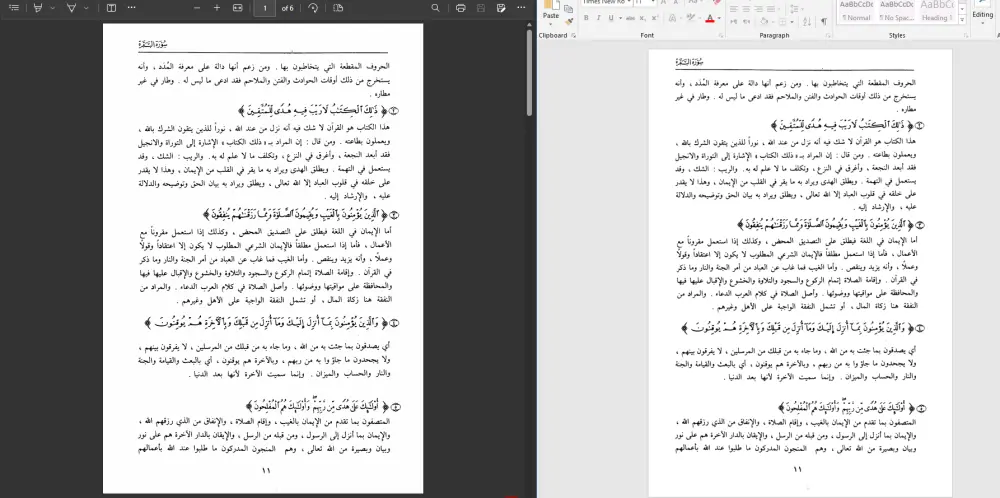Click the Word Format Painter brush
Viewport: 1000px width, 498px height.
coord(569,22)
